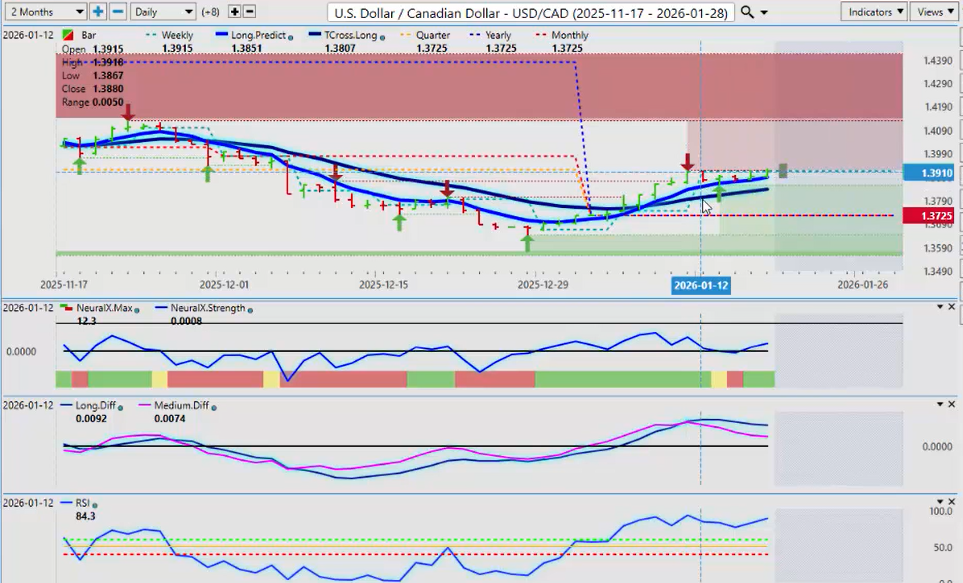Click the blue minus zoom-out button
This screenshot has height=583, width=963.
117,12
